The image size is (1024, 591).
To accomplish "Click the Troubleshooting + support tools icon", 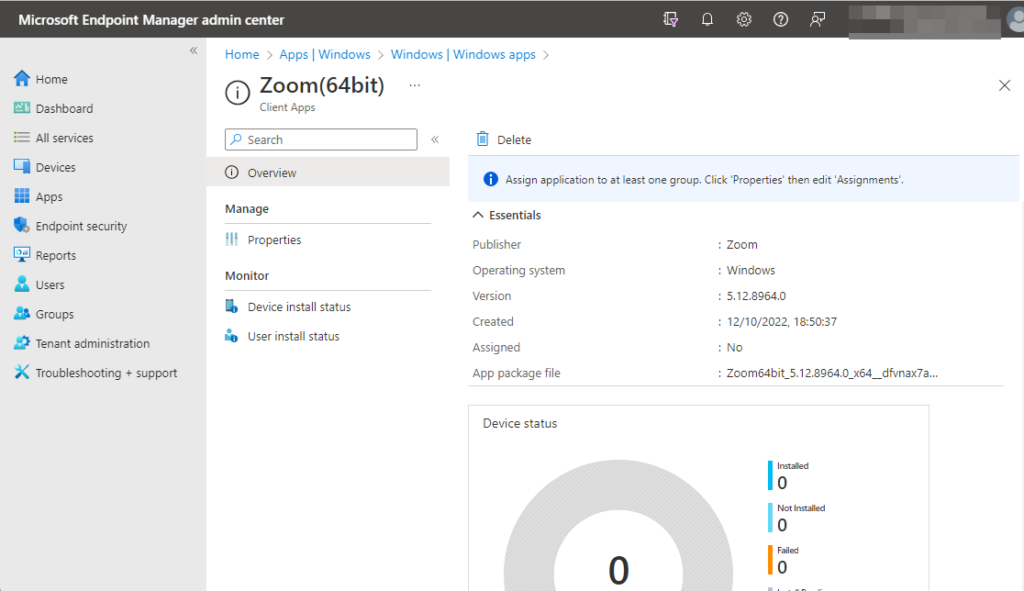I will (22, 372).
